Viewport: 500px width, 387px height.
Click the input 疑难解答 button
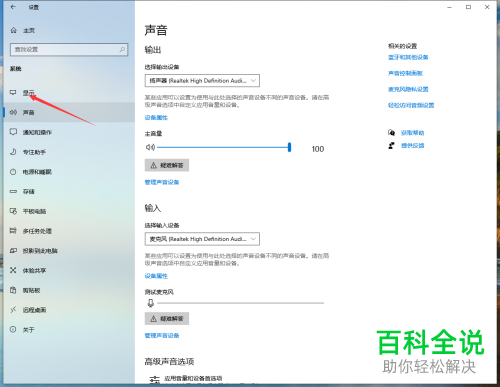[x=167, y=319]
